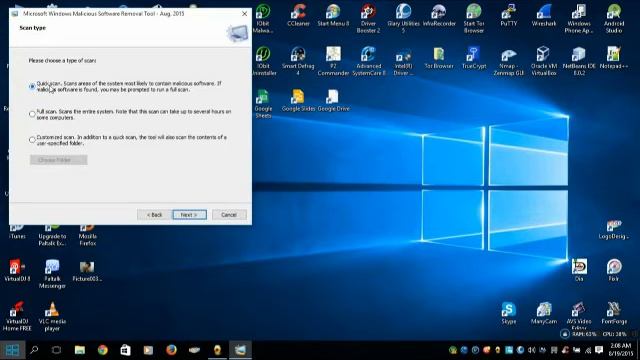Image resolution: width=640 pixels, height=360 pixels.
Task: Open Google Slides desktop icon
Action: click(x=298, y=101)
